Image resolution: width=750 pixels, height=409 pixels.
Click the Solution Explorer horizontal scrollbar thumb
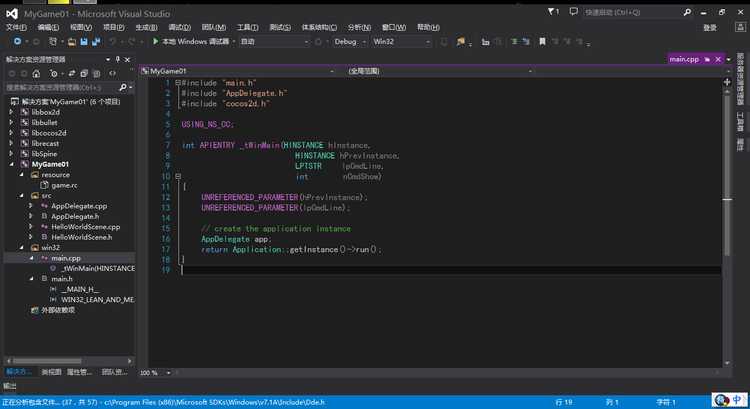pos(47,361)
